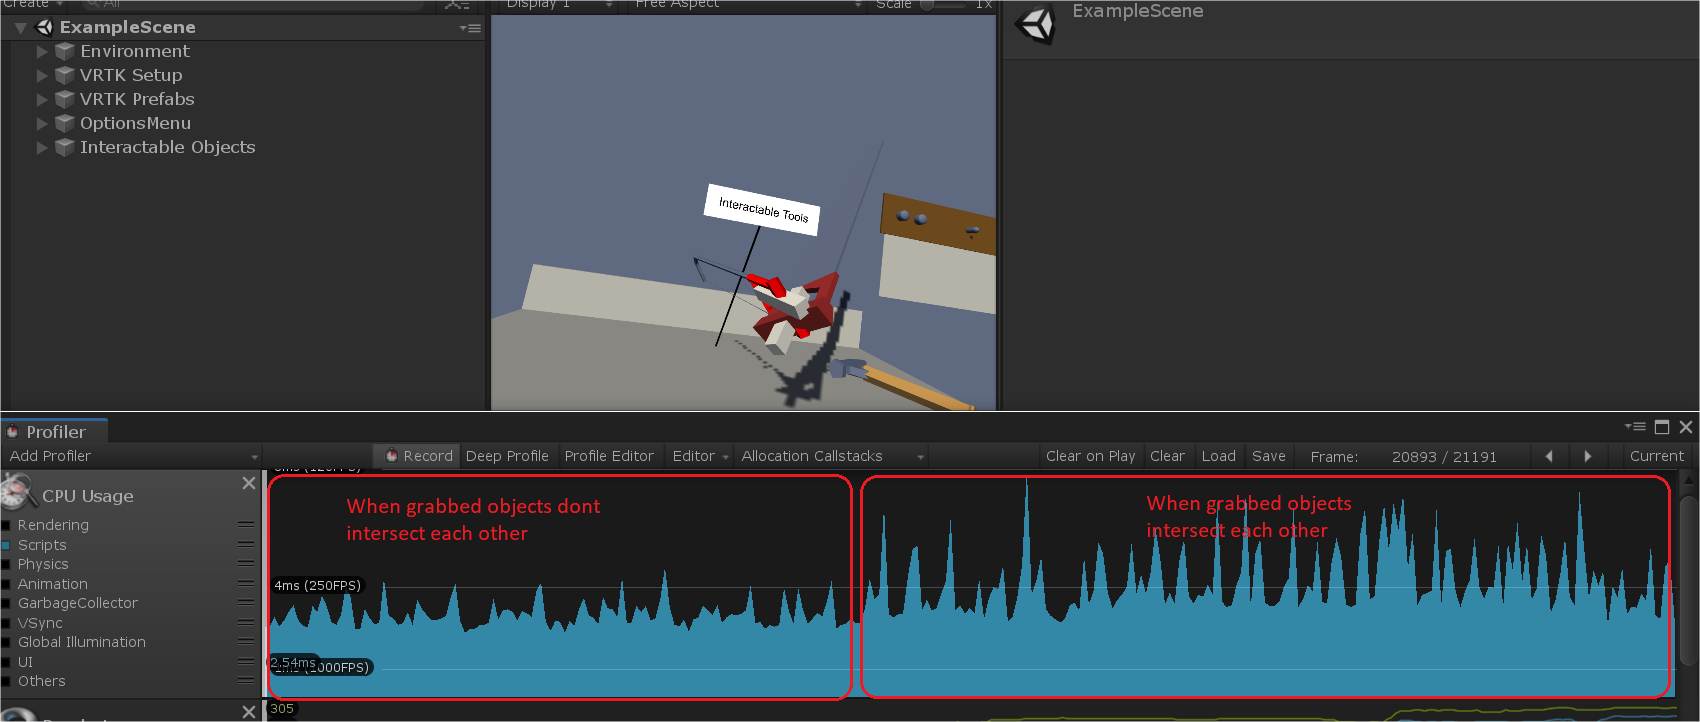Viewport: 1700px width, 722px height.
Task: Toggle Deep Profile mode
Action: click(507, 456)
